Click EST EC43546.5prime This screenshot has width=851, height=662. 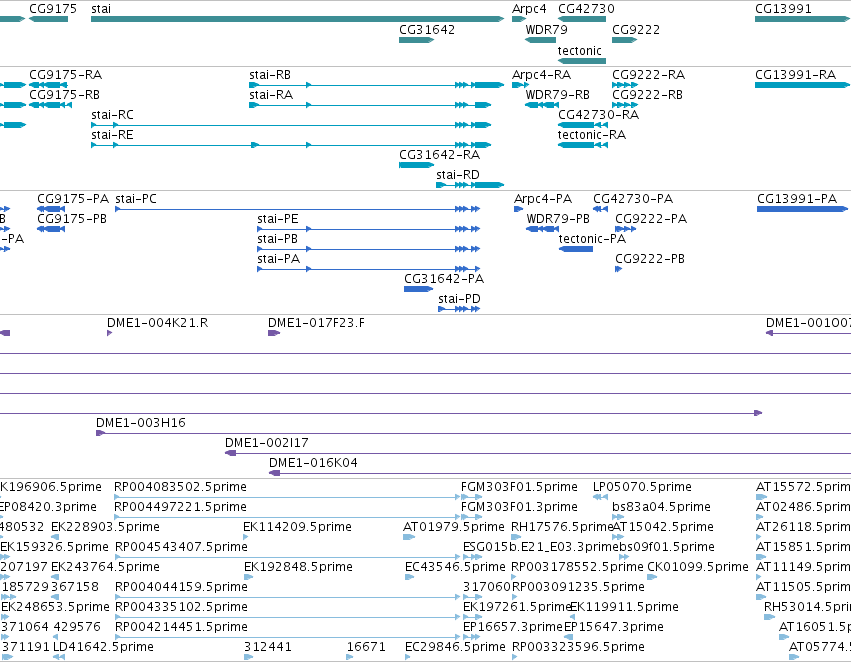[x=410, y=577]
